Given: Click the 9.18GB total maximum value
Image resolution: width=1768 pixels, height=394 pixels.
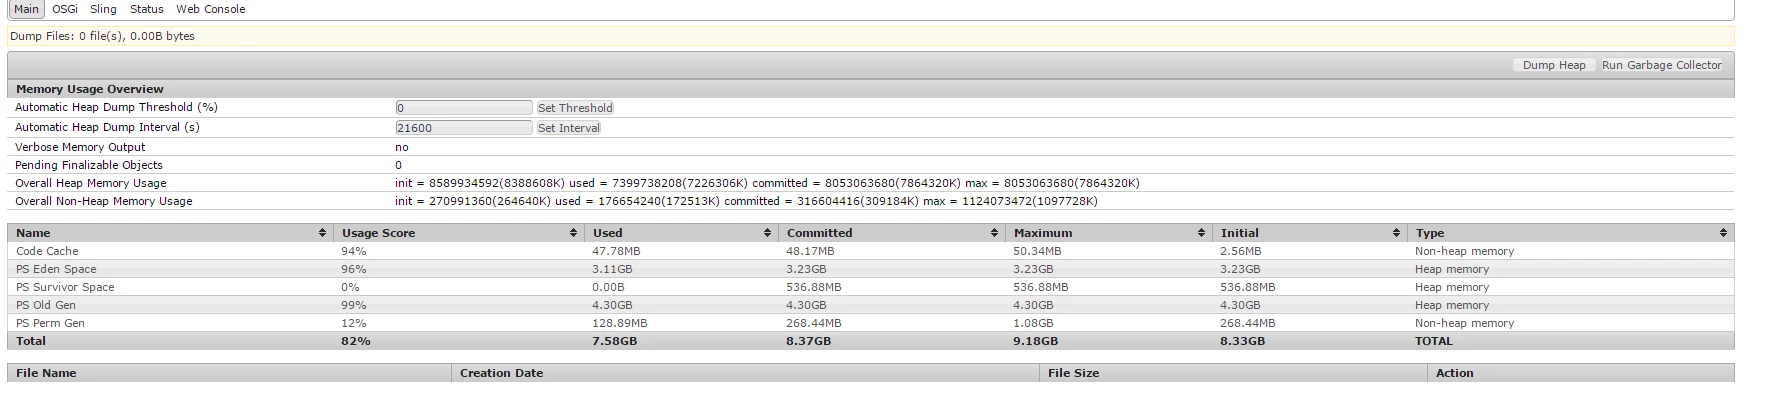Looking at the screenshot, I should click(1036, 341).
